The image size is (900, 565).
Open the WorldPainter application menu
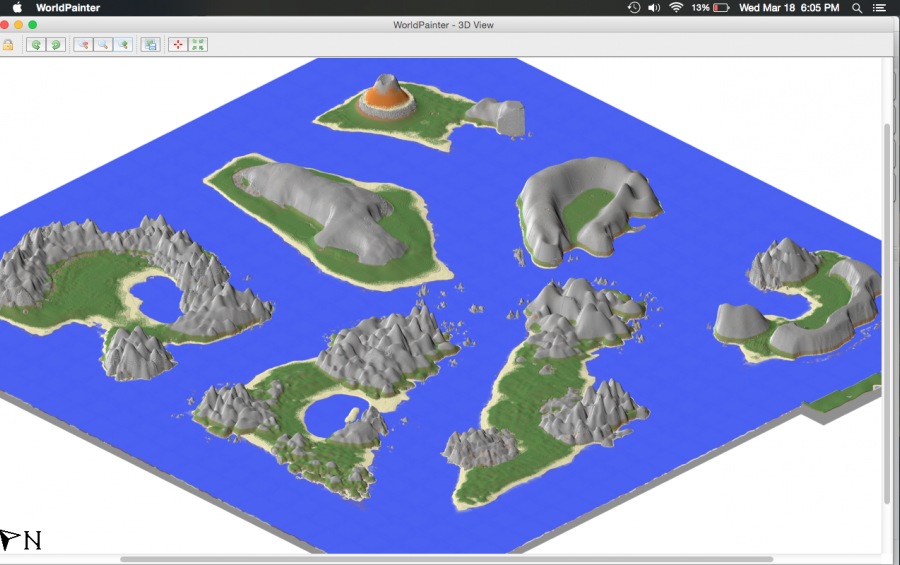pos(68,7)
